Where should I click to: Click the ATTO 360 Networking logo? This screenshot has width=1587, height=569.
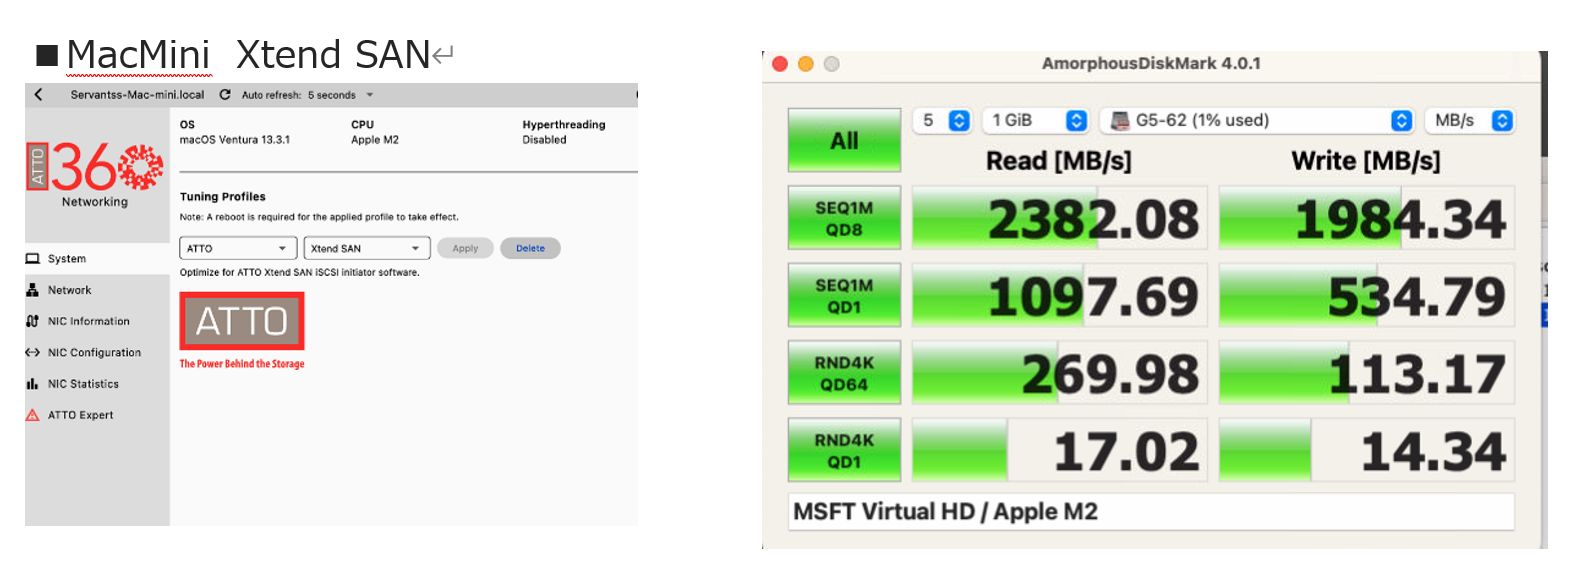[95, 174]
